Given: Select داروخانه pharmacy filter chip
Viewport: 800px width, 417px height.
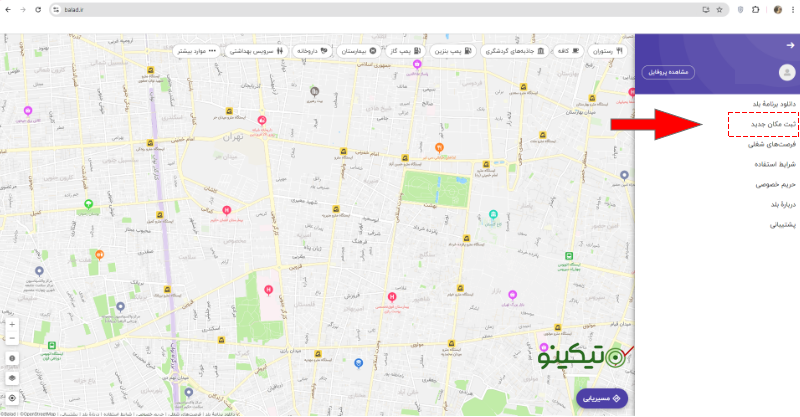Looking at the screenshot, I should 312,51.
